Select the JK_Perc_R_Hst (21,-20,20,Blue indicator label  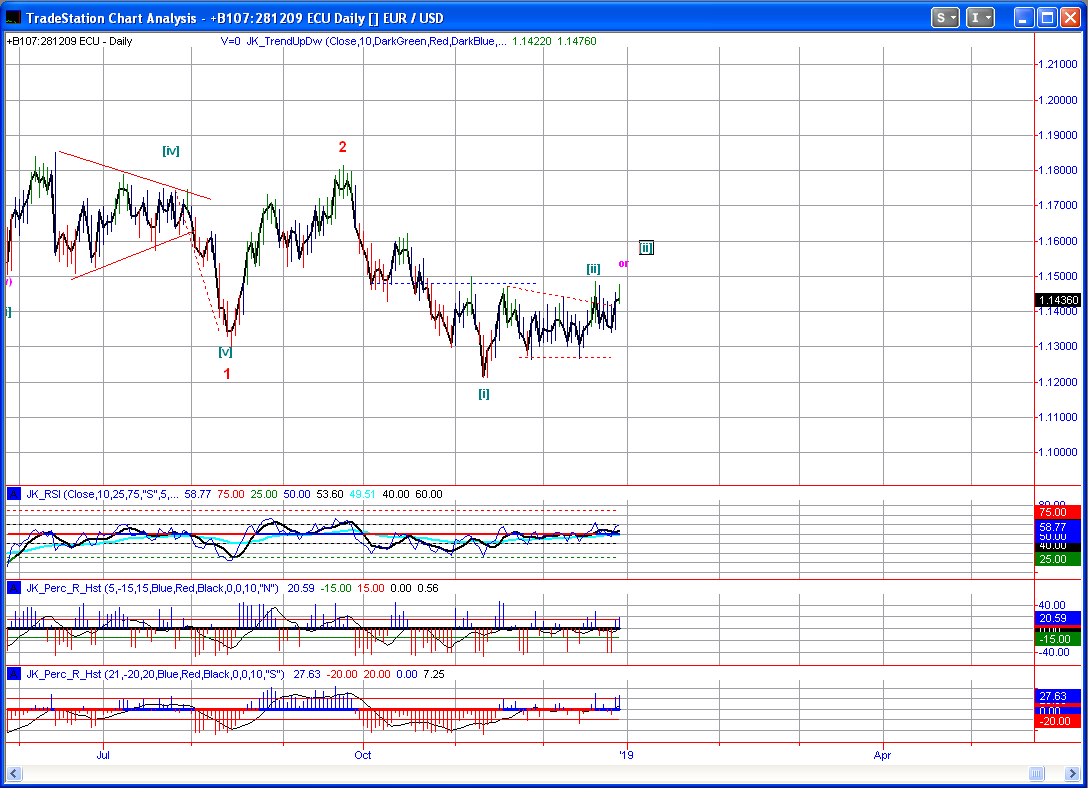click(x=155, y=674)
